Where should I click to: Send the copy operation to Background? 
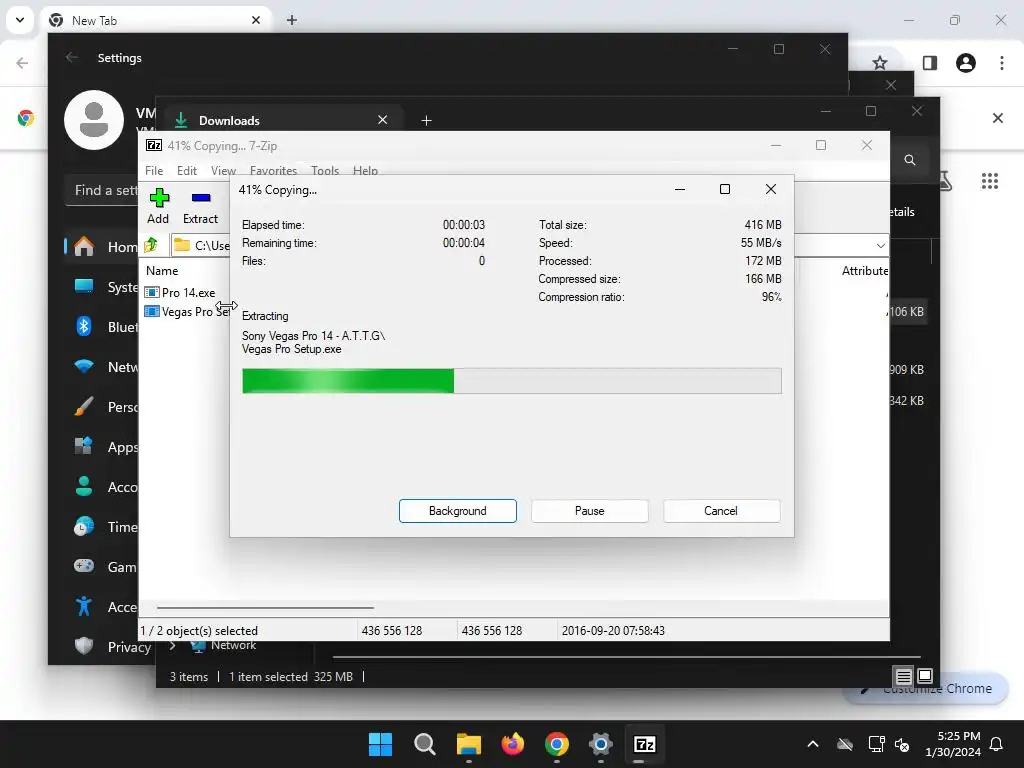[458, 511]
